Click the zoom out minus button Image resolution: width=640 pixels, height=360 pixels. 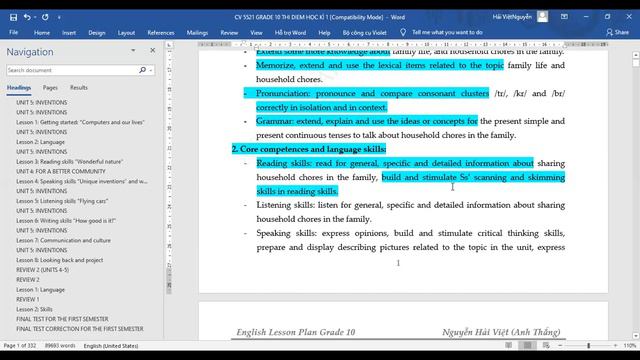pyautogui.click(x=560, y=346)
